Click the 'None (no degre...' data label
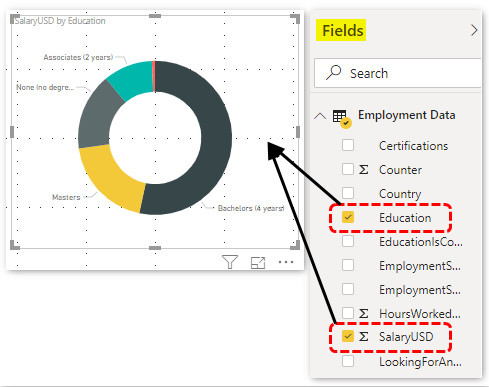489x387 pixels. (x=45, y=87)
